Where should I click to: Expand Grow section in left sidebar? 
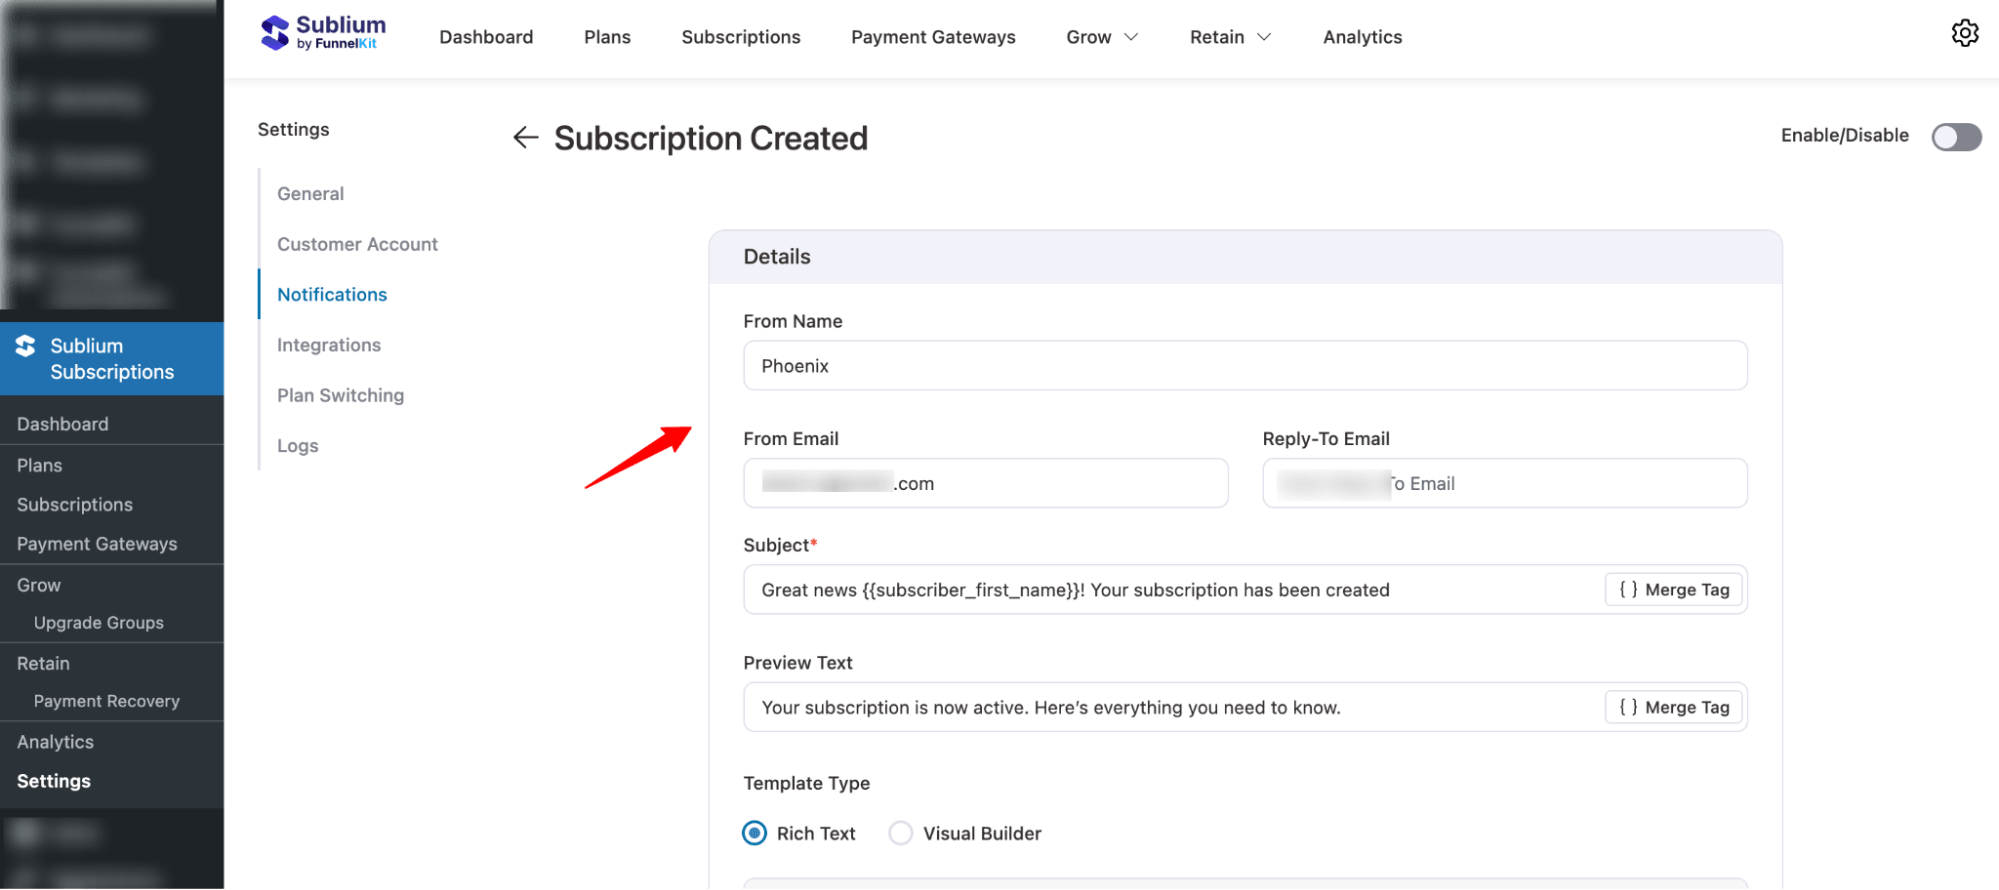pyautogui.click(x=37, y=584)
